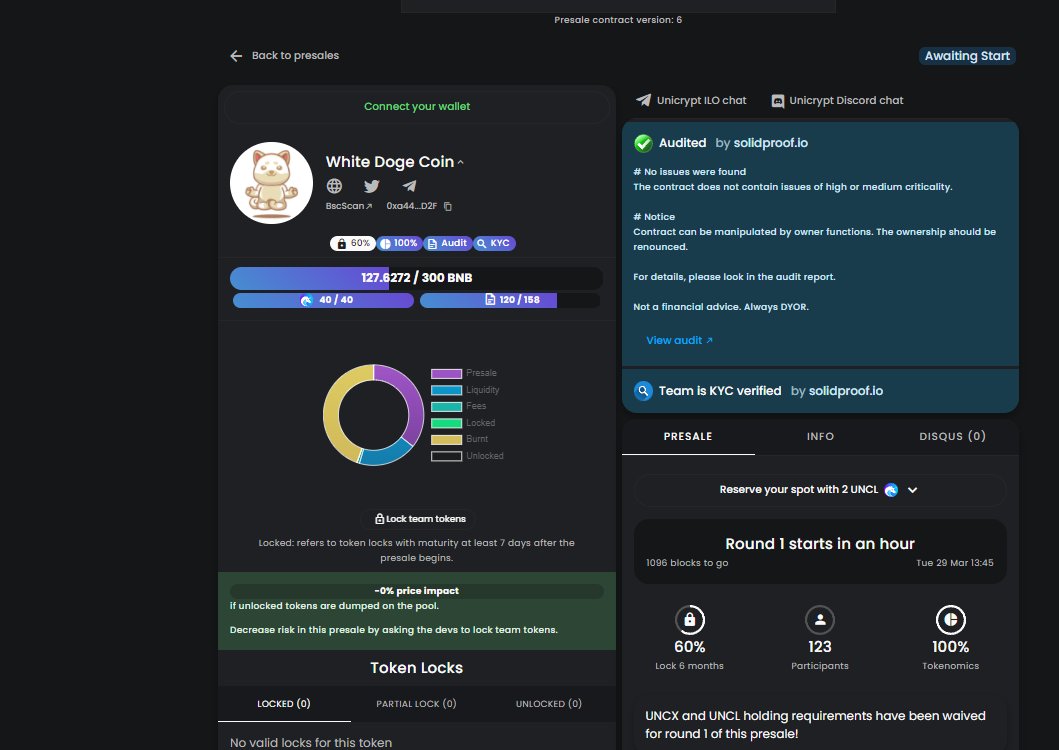Click the blue Liquidity legend swatch
The height and width of the screenshot is (750, 1059).
tap(446, 390)
